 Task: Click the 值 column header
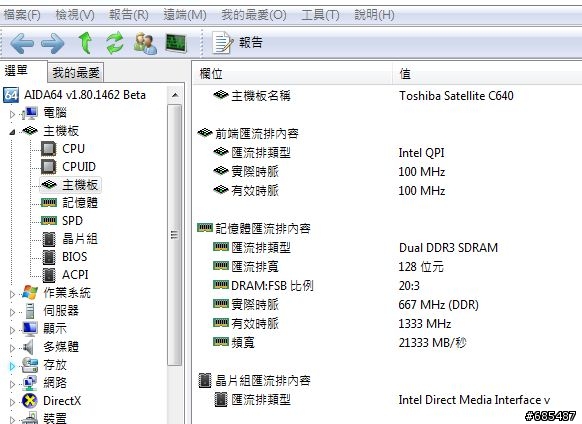coord(487,74)
